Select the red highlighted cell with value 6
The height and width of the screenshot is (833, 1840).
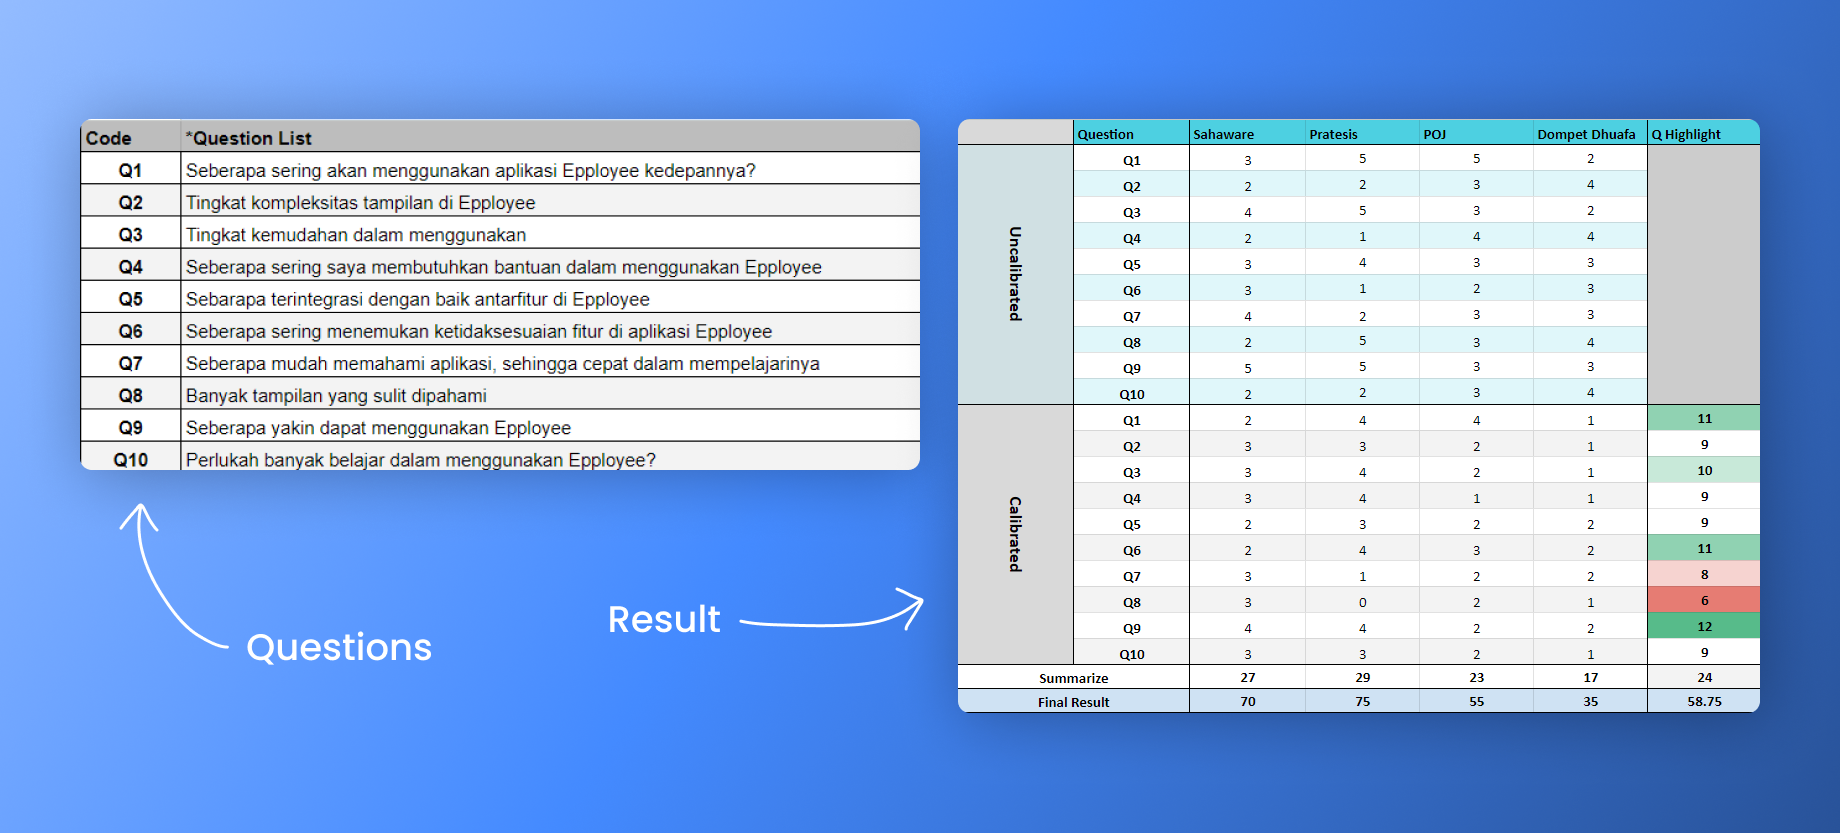pos(1704,601)
